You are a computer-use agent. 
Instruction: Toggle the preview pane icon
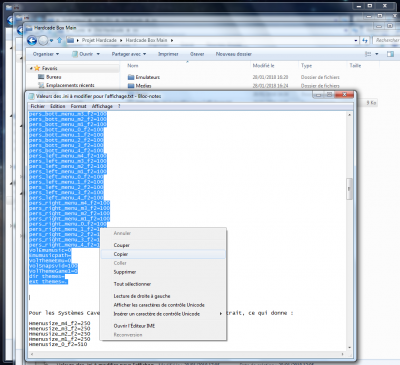pyautogui.click(x=390, y=54)
